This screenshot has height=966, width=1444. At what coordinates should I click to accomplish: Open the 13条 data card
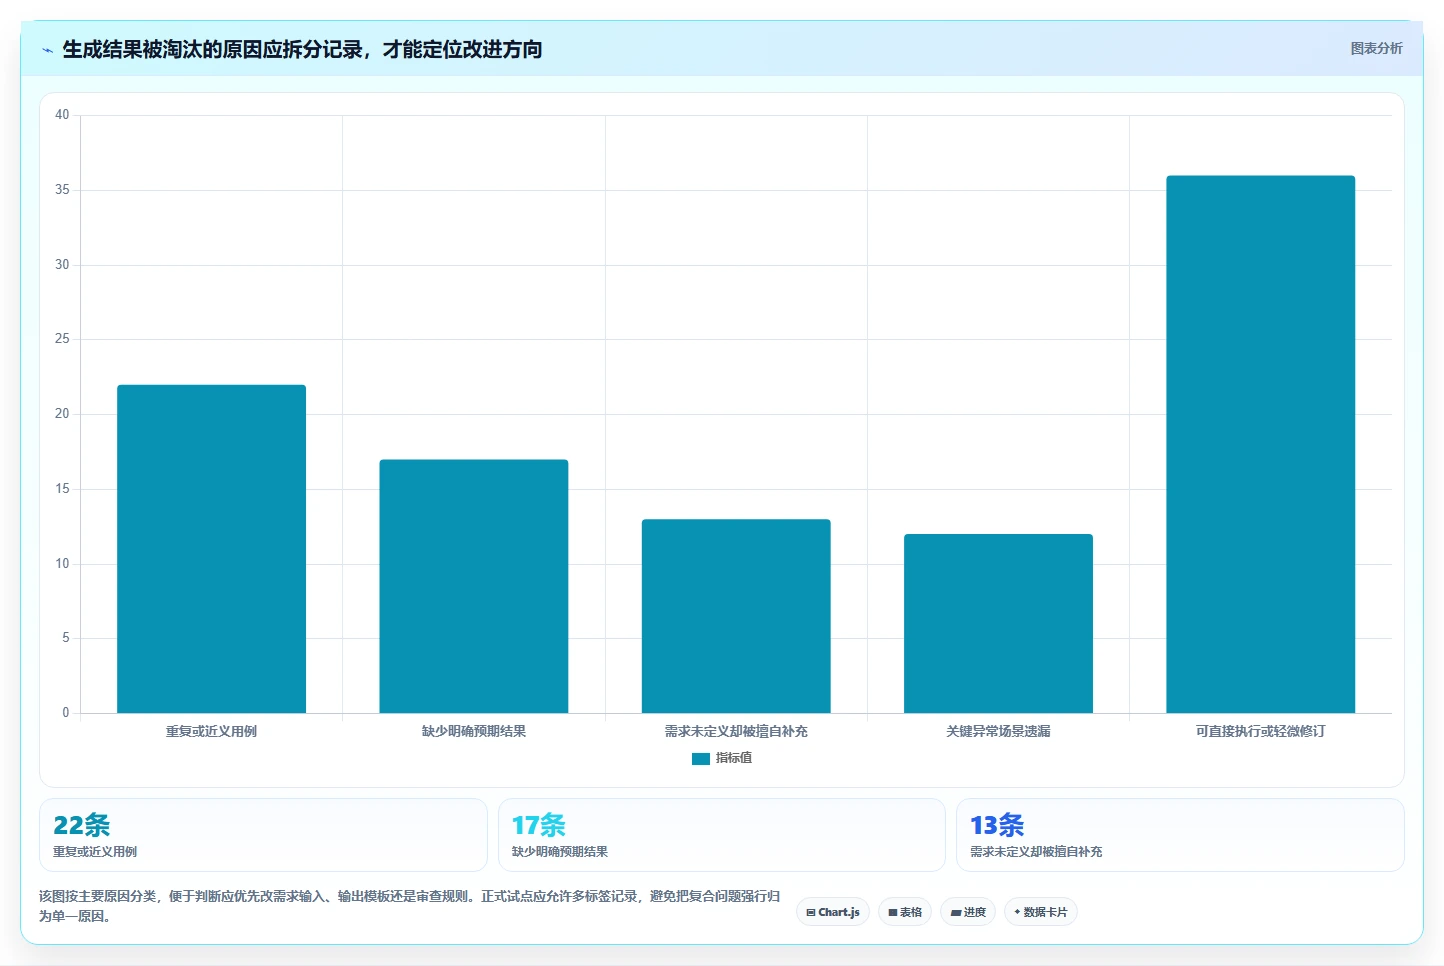click(x=1180, y=835)
